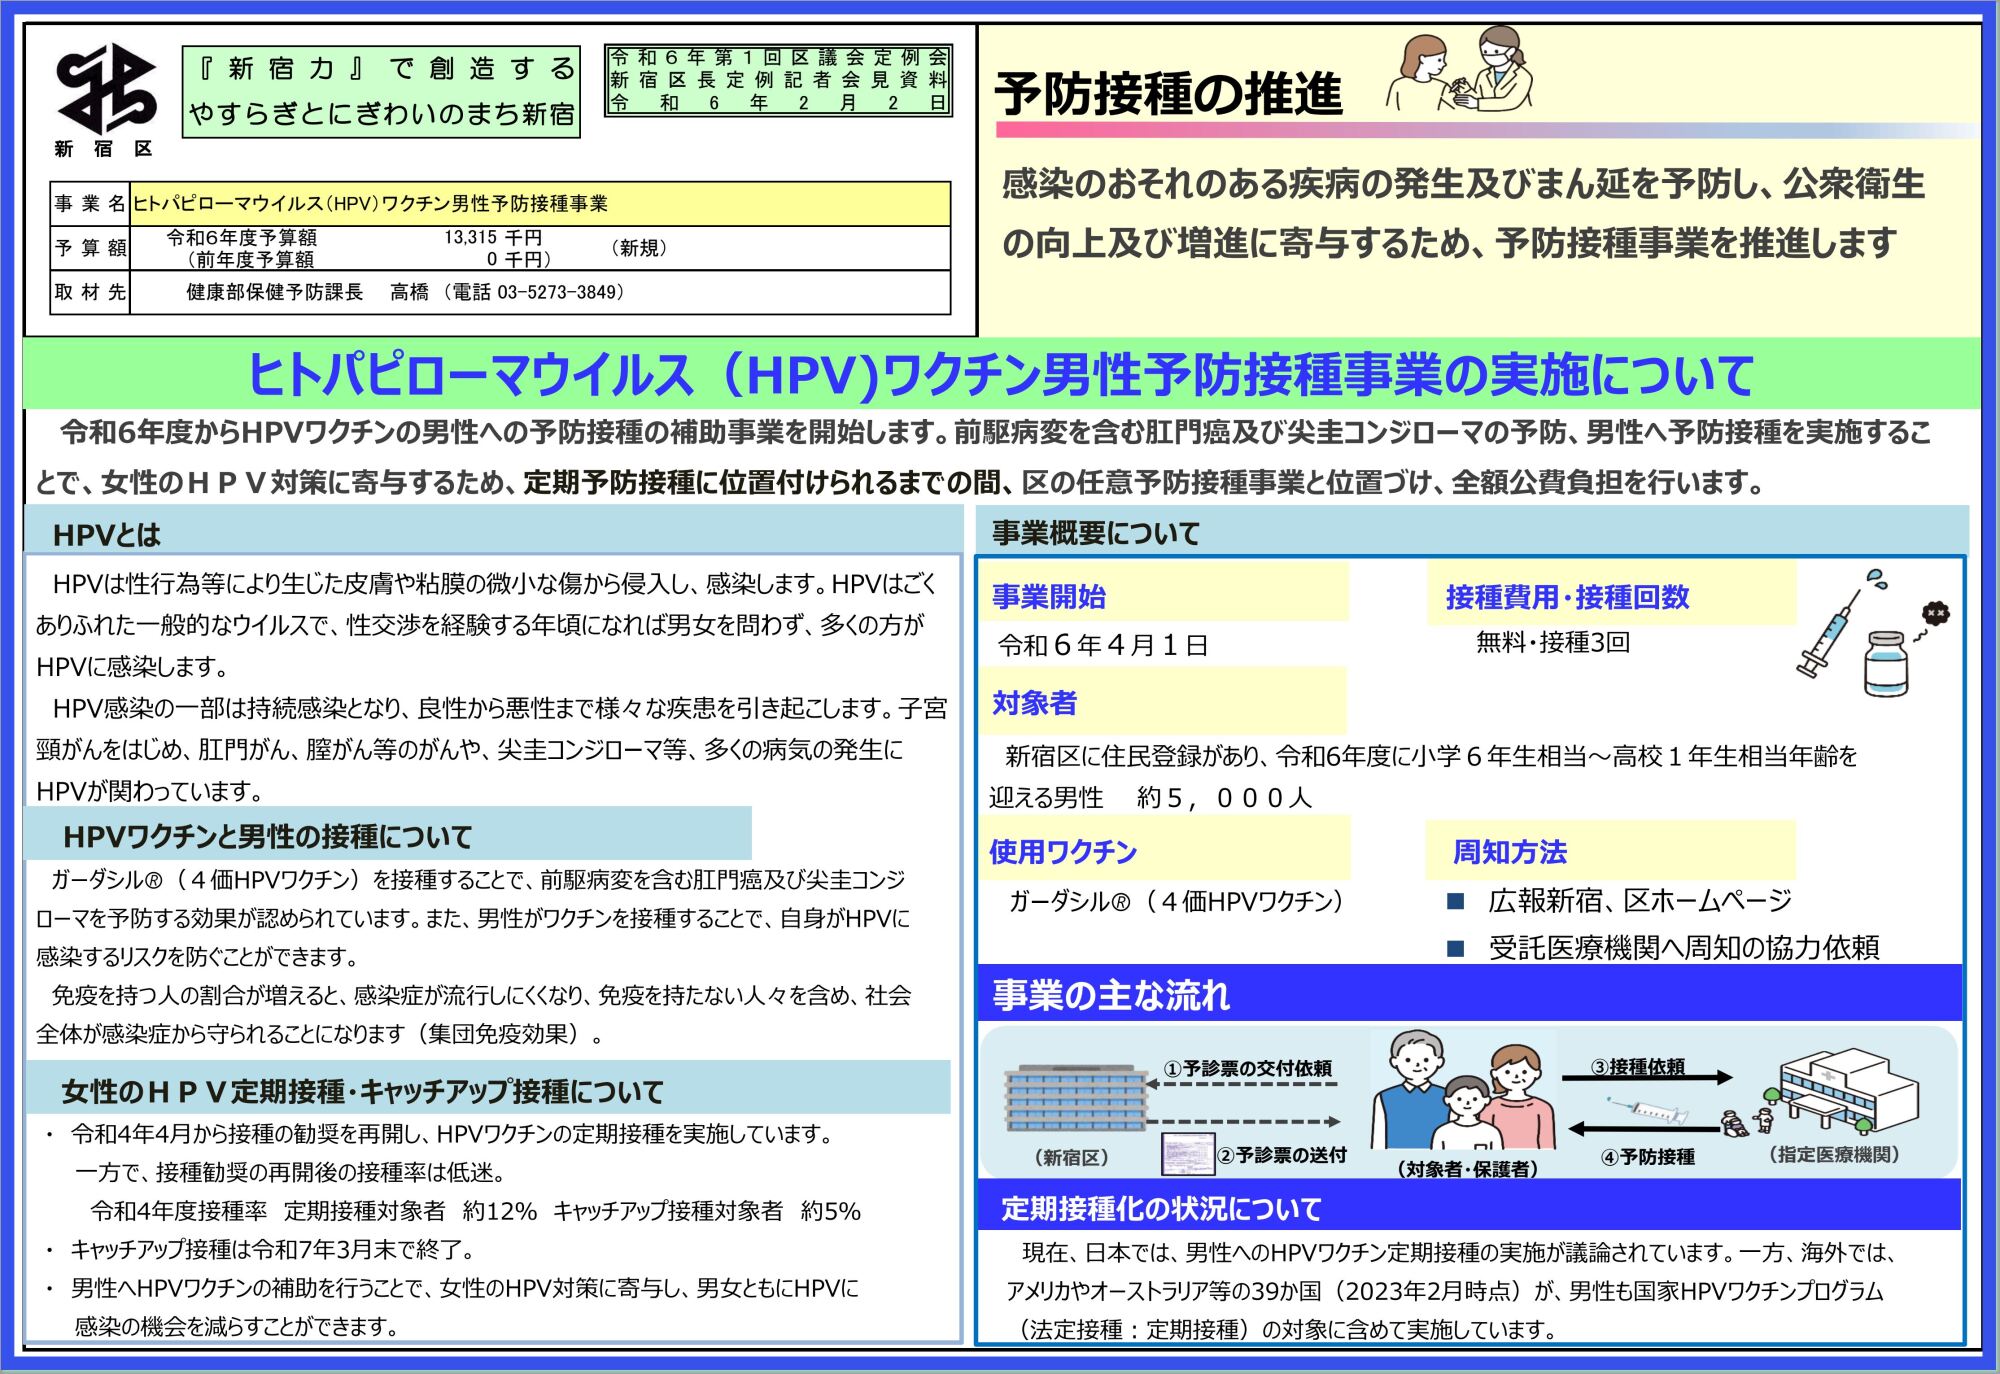Image resolution: width=2000 pixels, height=1374 pixels.
Task: Click the pre-examination form document icon
Action: click(1187, 1154)
